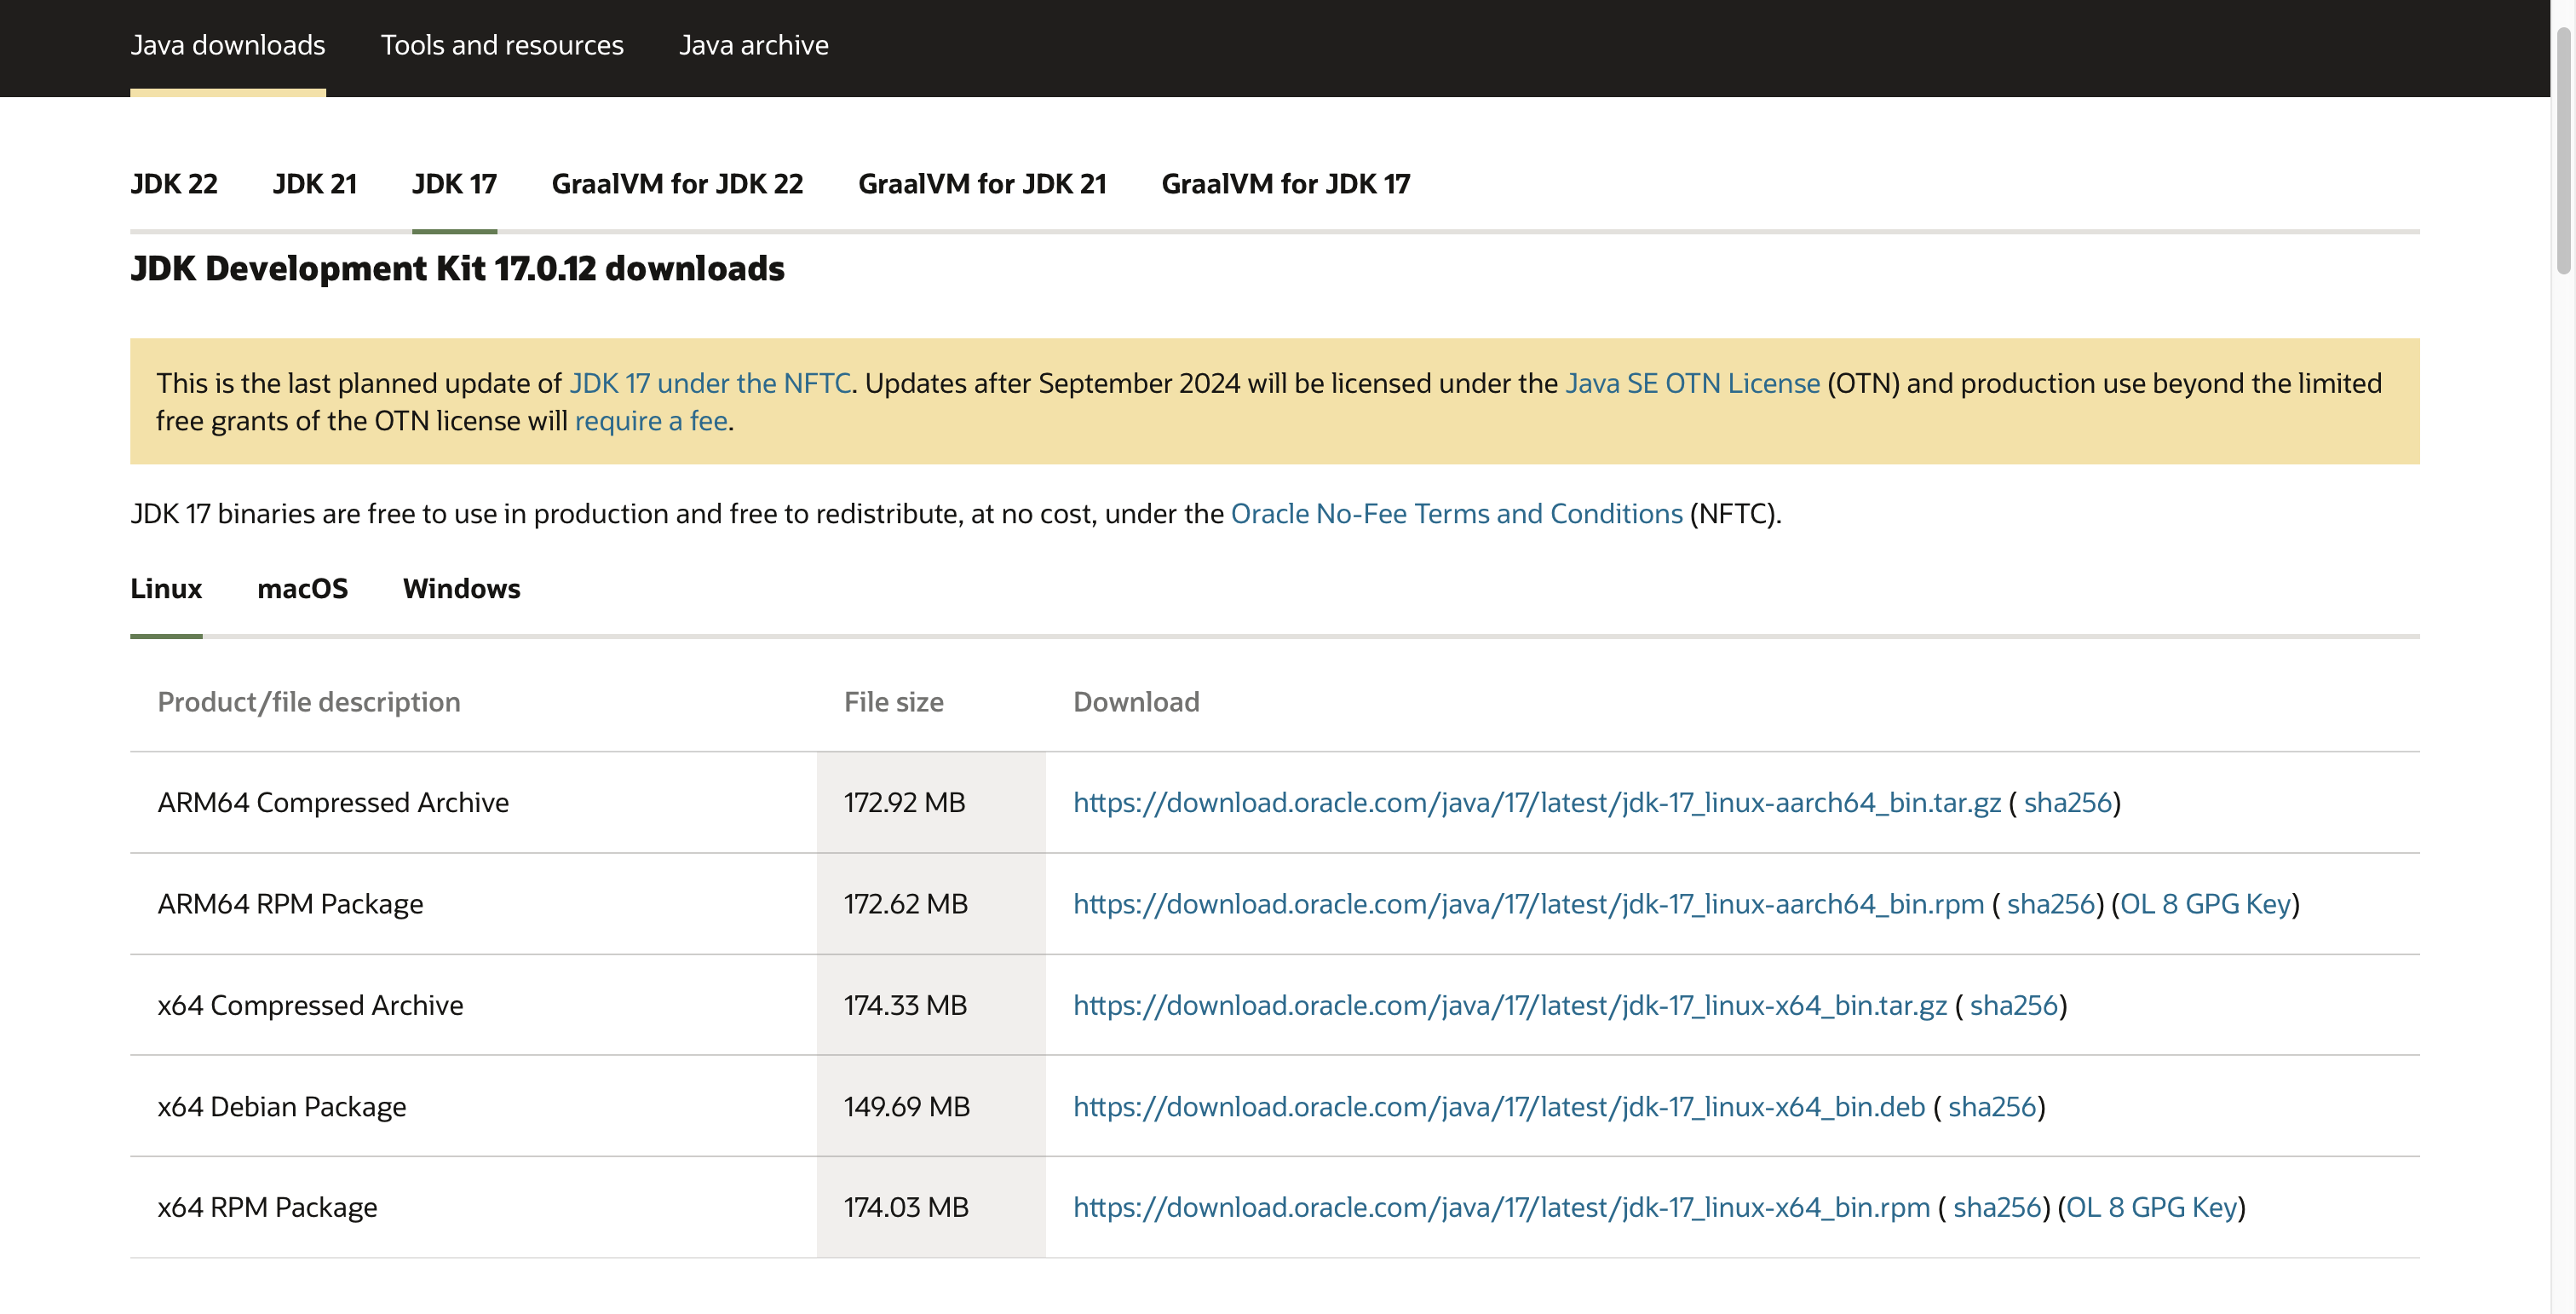
Task: Download jdk-17_linux-x64_bin.rpm
Action: 1501,1207
